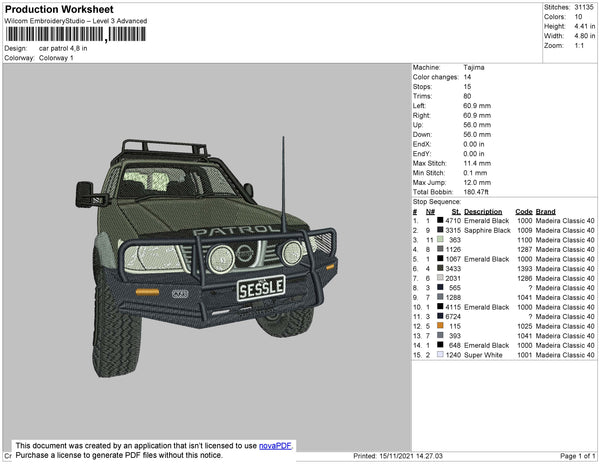Click the barcode under the worksheet title

pyautogui.click(x=75, y=34)
